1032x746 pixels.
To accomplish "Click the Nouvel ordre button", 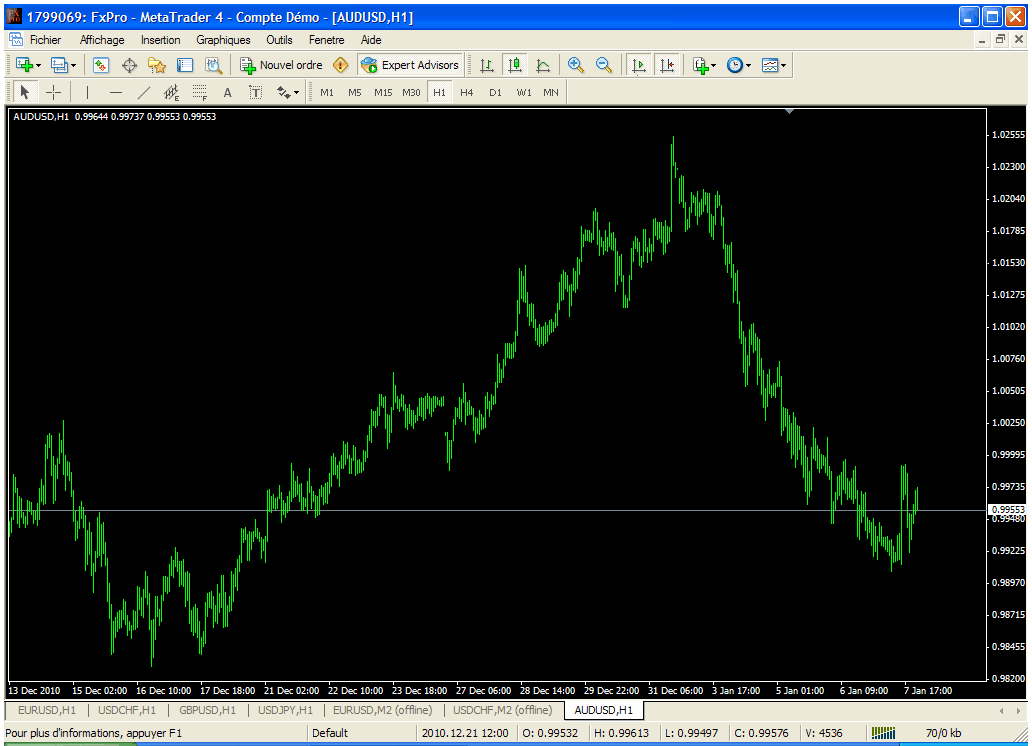I will [x=281, y=65].
